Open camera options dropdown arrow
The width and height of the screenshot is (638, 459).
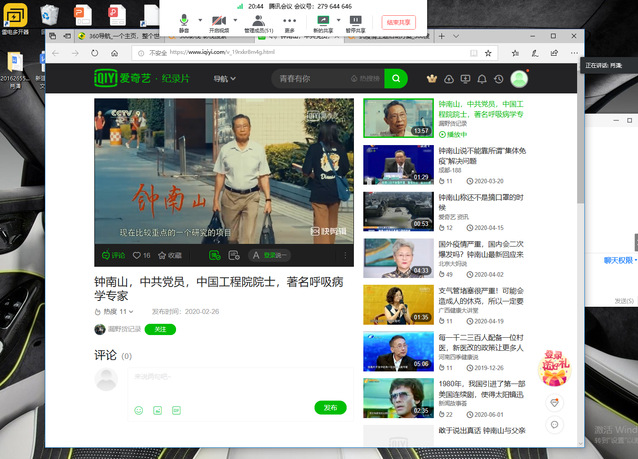click(236, 19)
